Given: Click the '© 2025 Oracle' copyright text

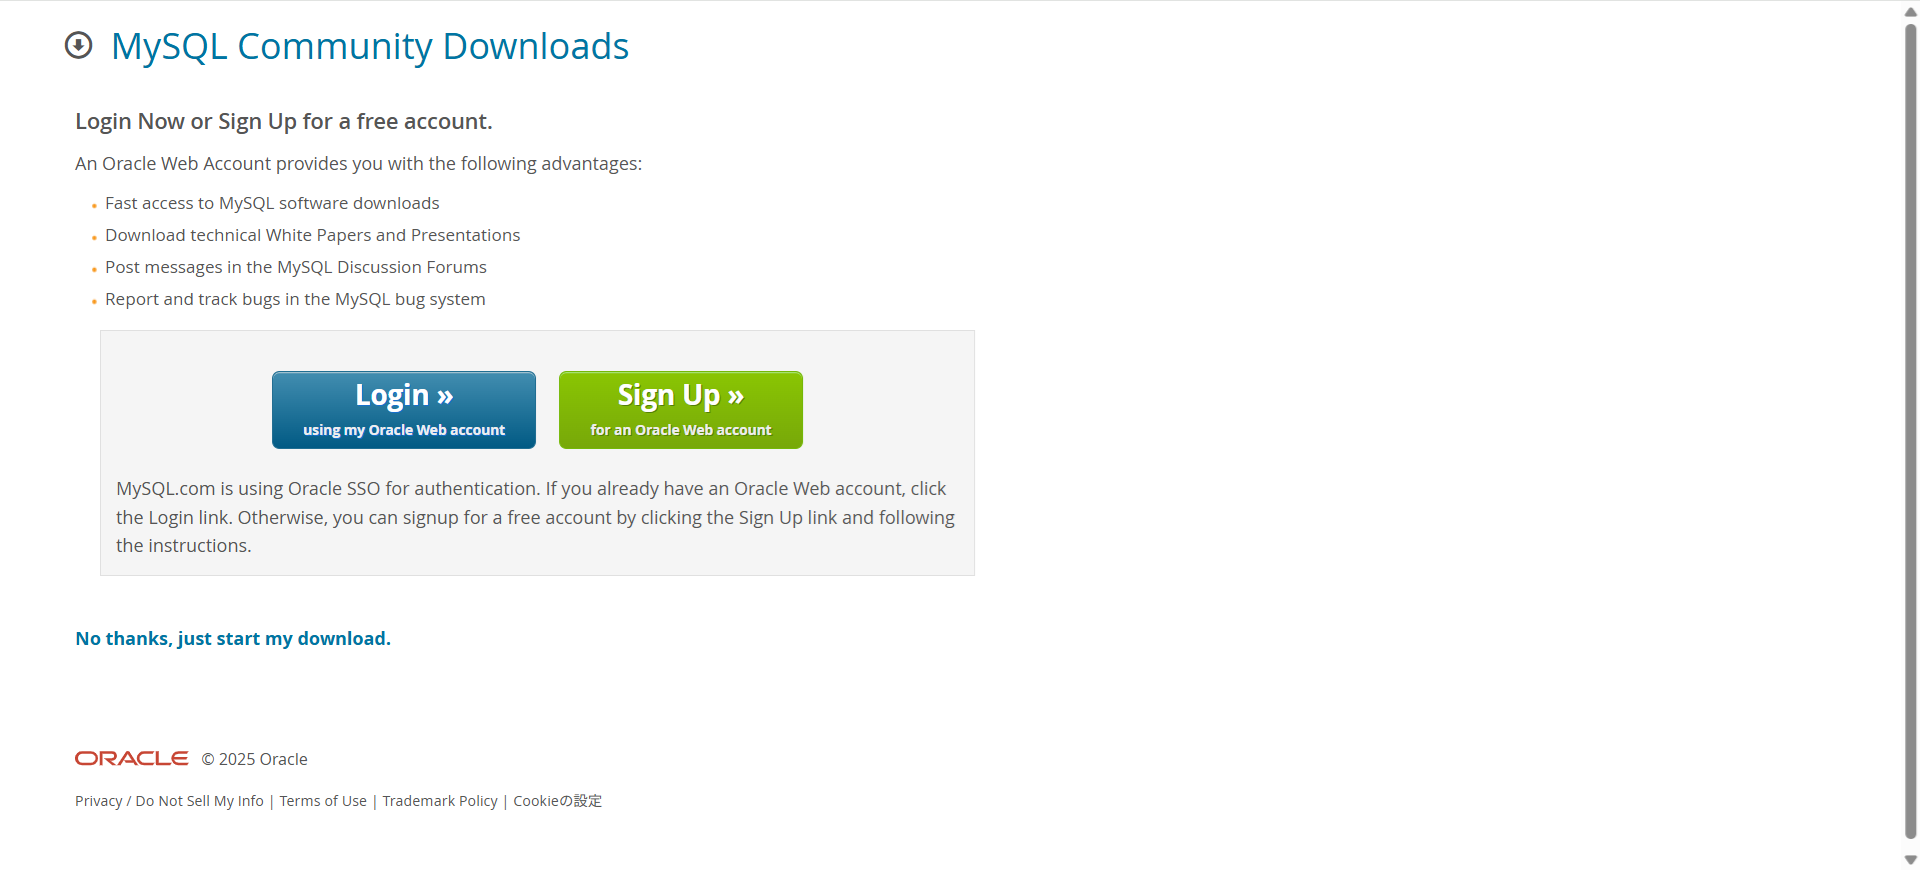Looking at the screenshot, I should [x=255, y=760].
